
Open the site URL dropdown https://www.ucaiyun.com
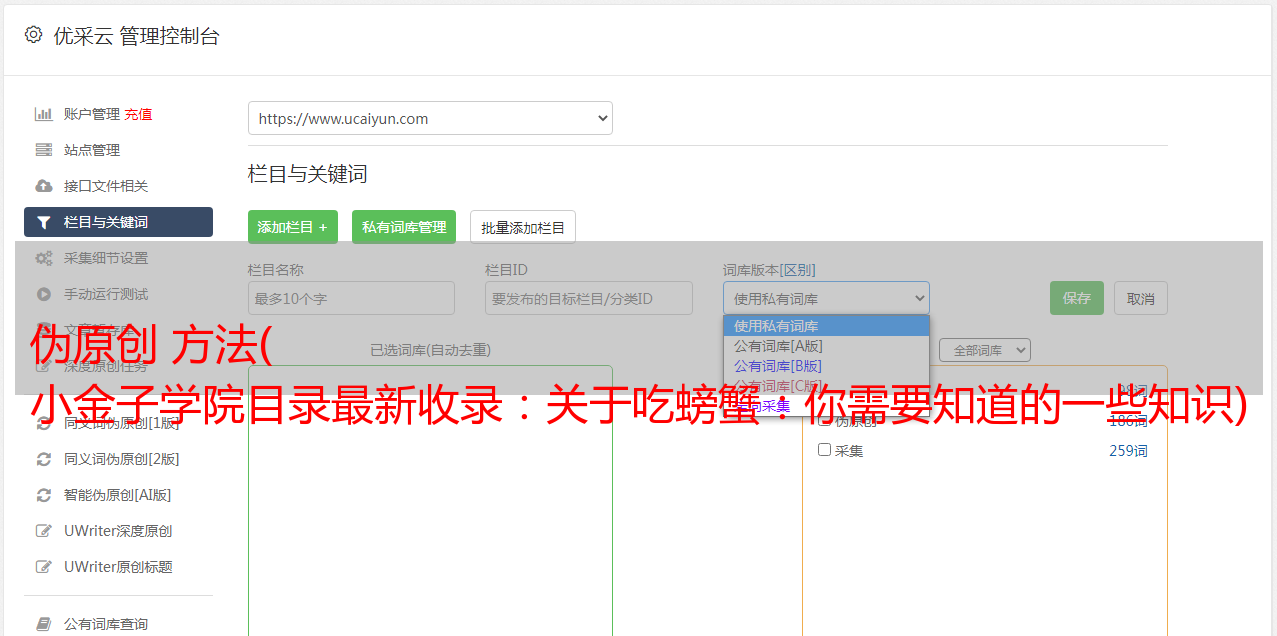tap(430, 118)
